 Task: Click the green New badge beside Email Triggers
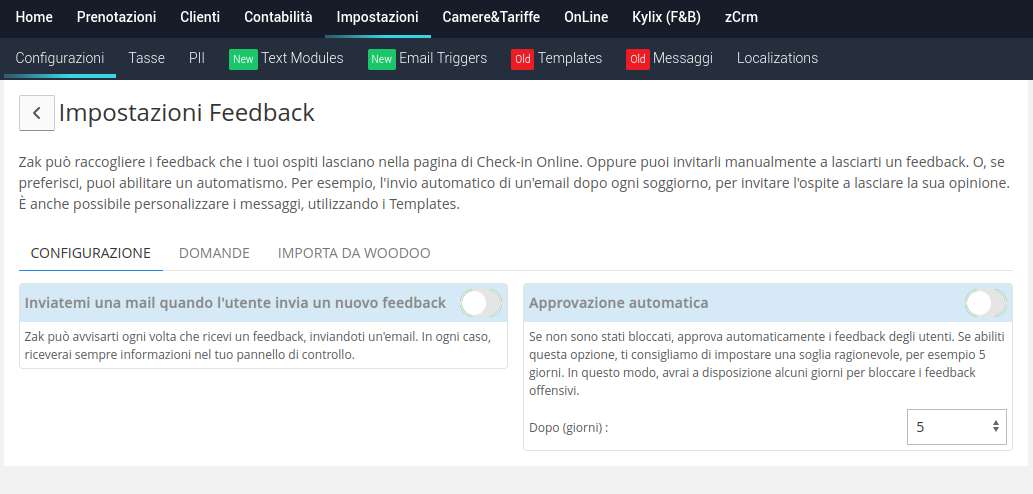point(381,59)
